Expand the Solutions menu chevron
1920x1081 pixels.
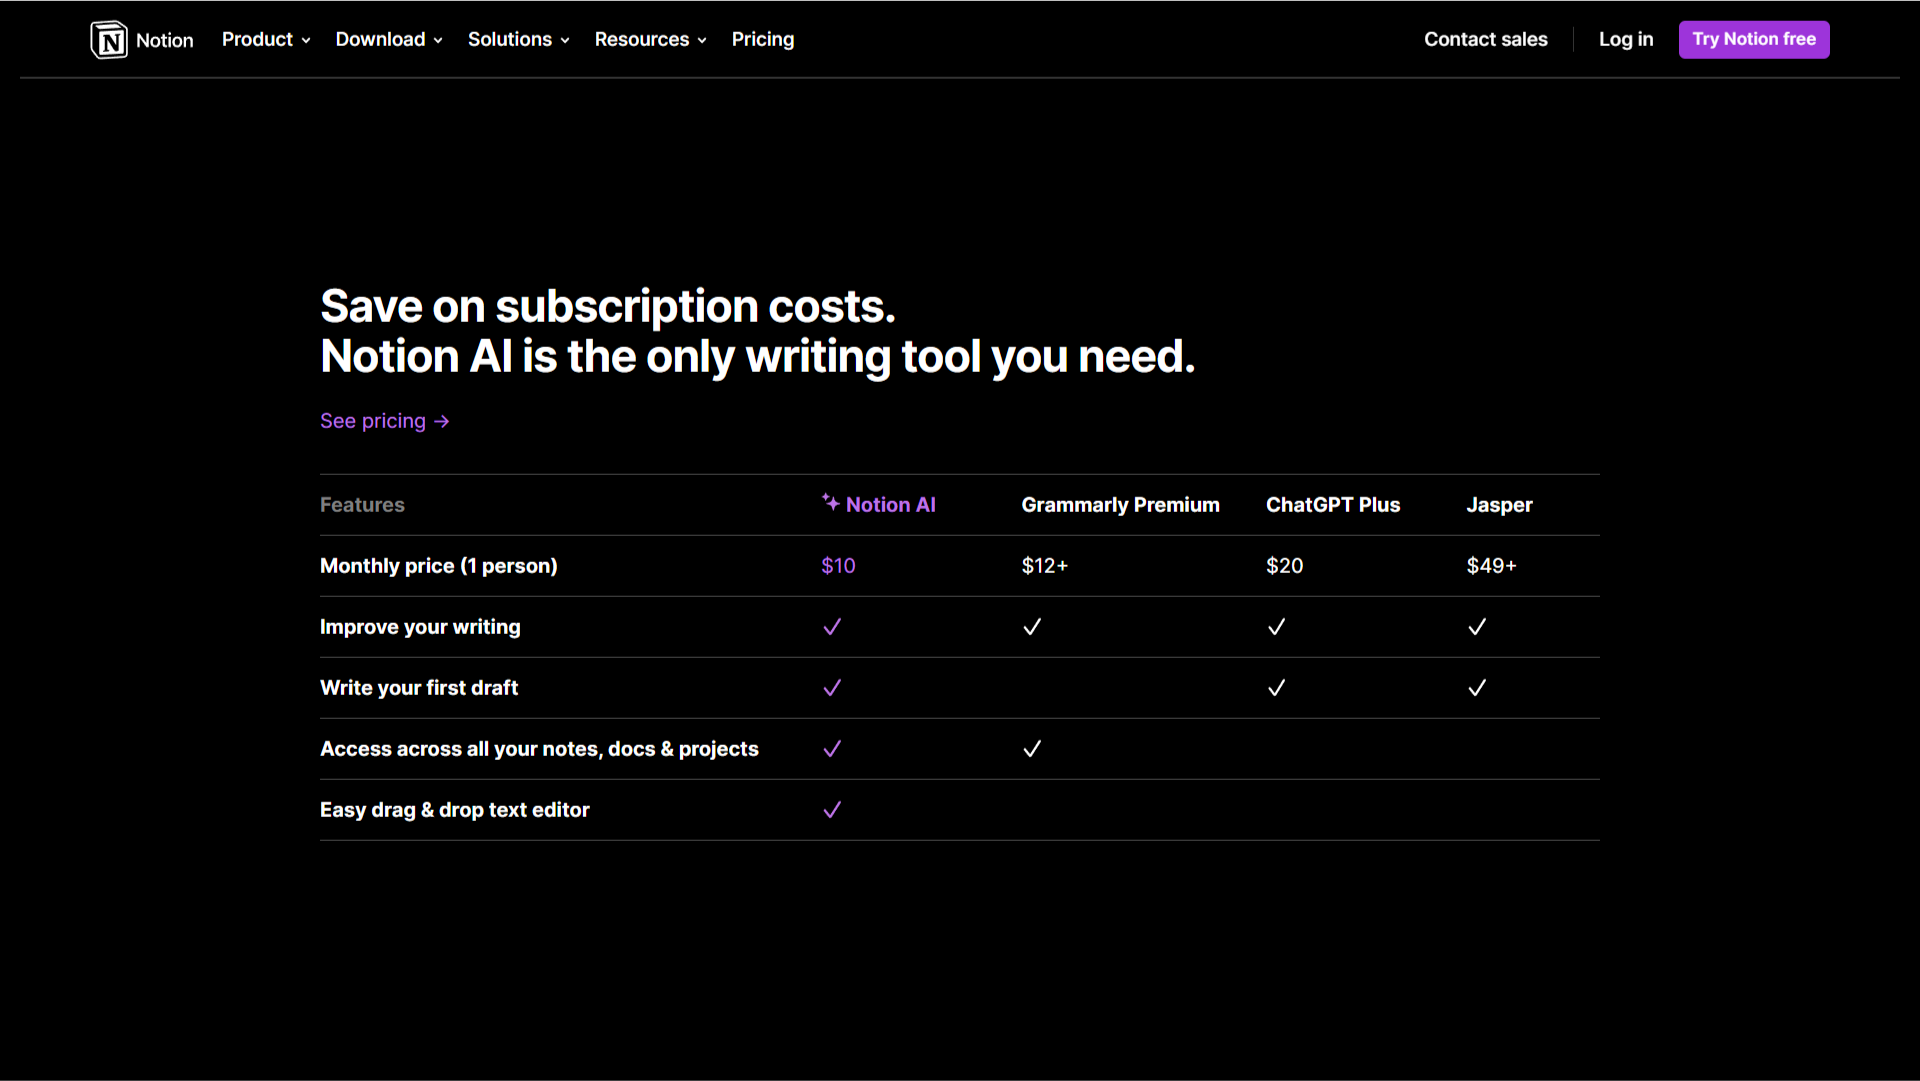pos(565,41)
